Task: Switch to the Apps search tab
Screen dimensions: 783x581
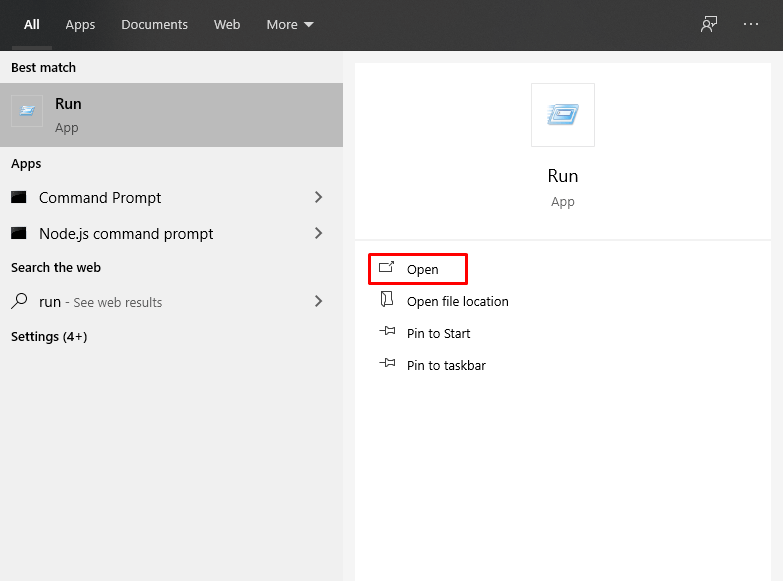Action: 80,24
